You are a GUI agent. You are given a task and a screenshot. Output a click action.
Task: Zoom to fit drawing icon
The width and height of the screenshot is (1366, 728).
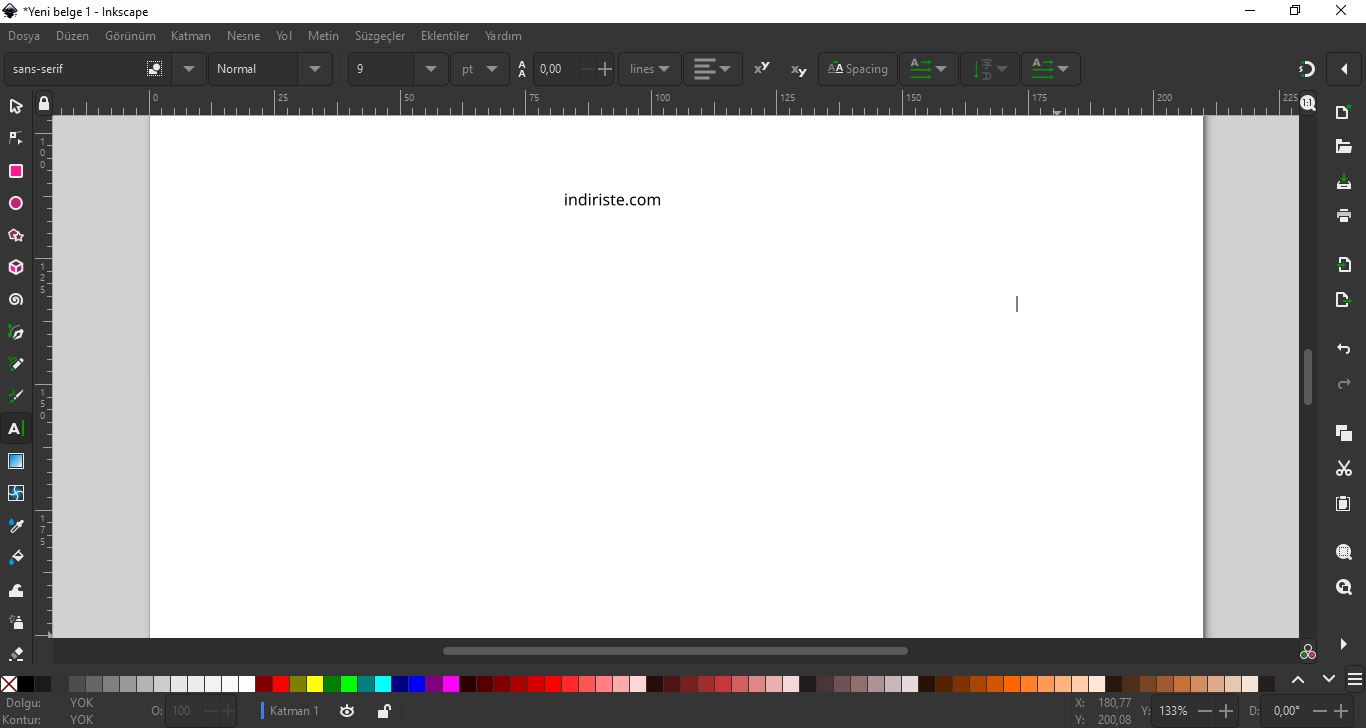(x=1344, y=587)
